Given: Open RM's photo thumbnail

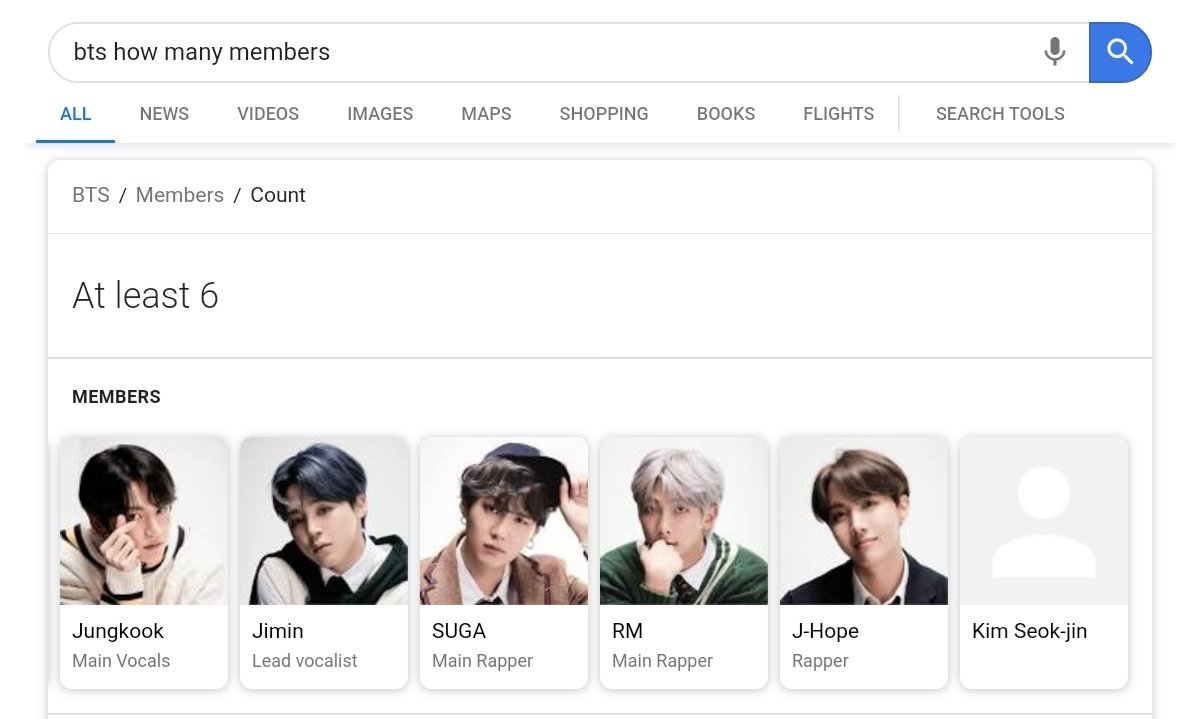Looking at the screenshot, I should (x=684, y=521).
